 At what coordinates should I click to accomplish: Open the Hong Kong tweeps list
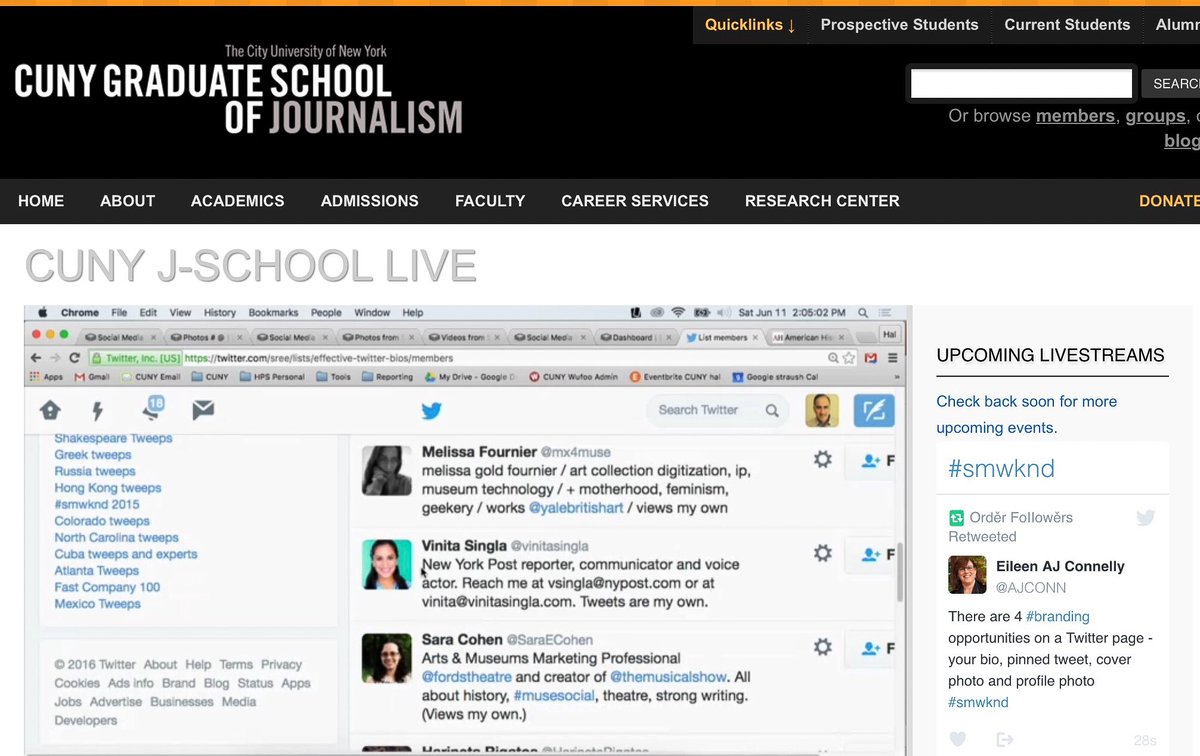(108, 488)
